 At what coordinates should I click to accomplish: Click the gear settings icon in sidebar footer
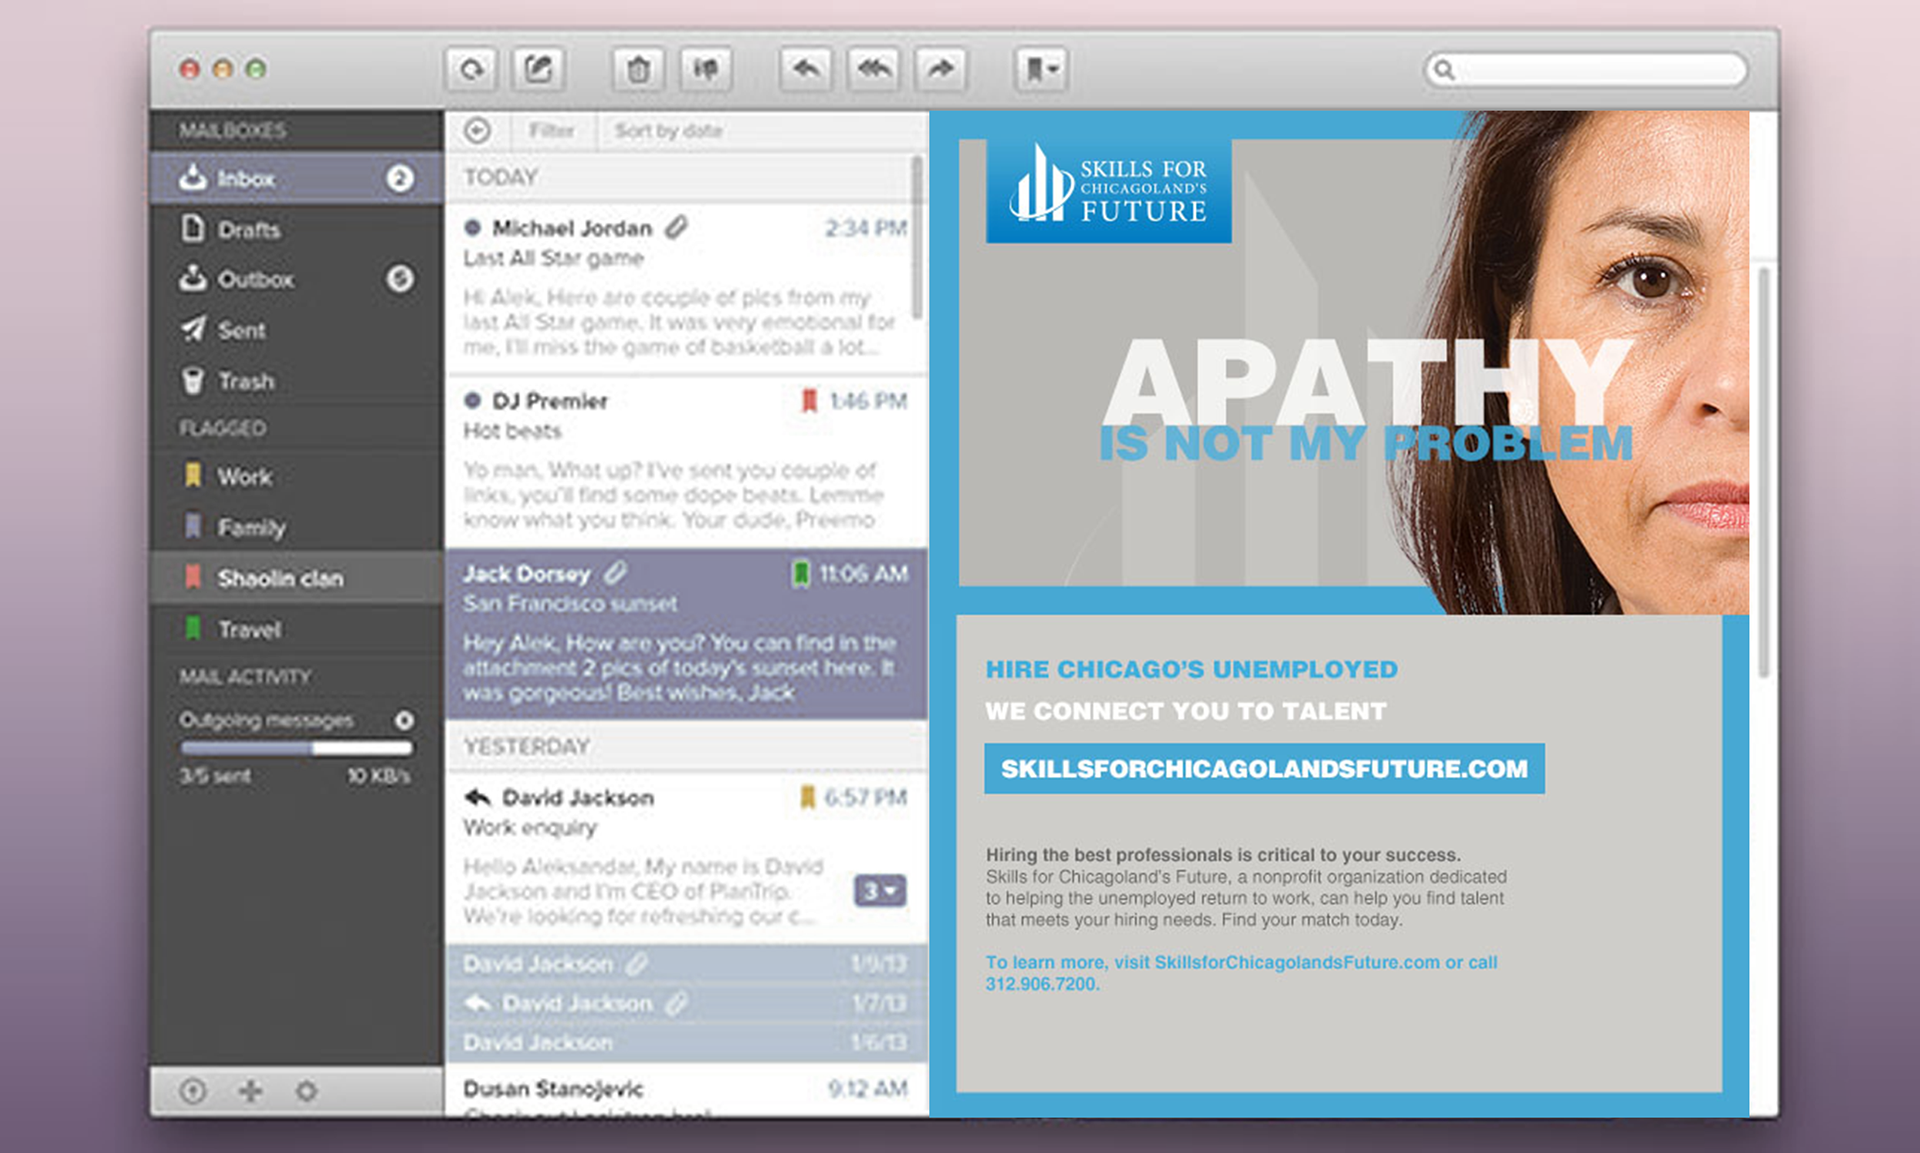point(306,1090)
